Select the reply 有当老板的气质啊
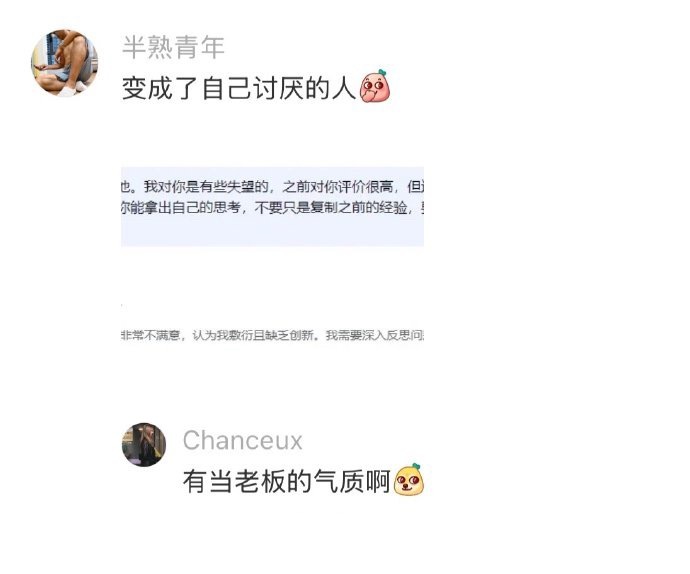Viewport: 690px width, 574px height. (287, 481)
